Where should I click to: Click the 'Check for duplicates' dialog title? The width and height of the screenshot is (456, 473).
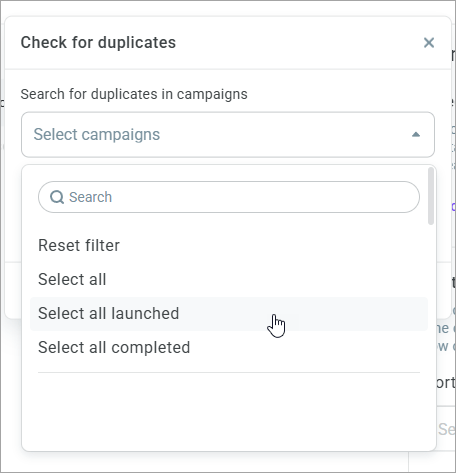(98, 43)
